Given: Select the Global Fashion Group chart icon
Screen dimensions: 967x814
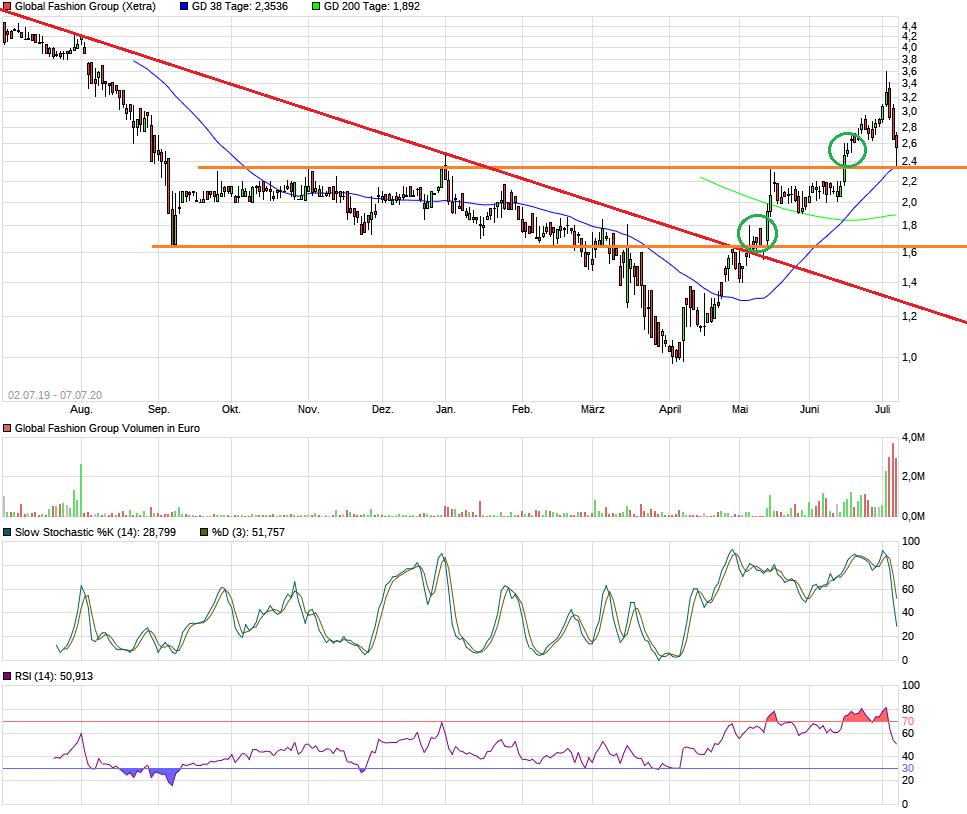Looking at the screenshot, I should coord(6,6).
